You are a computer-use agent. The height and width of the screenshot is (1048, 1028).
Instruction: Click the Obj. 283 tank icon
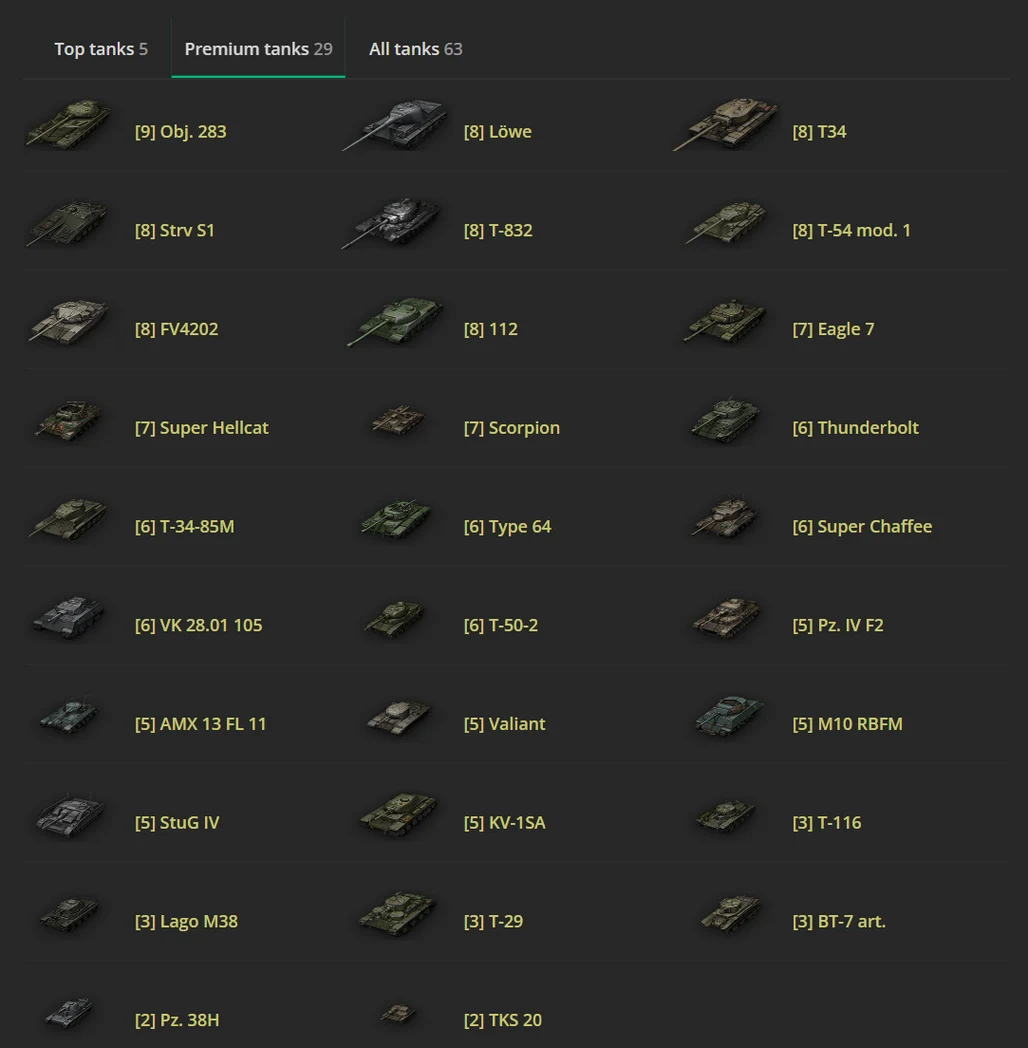point(68,124)
